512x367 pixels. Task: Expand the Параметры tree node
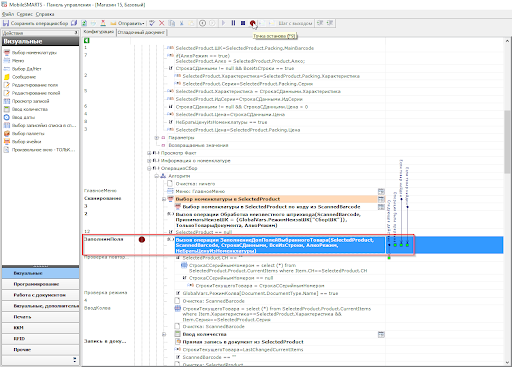(156, 138)
